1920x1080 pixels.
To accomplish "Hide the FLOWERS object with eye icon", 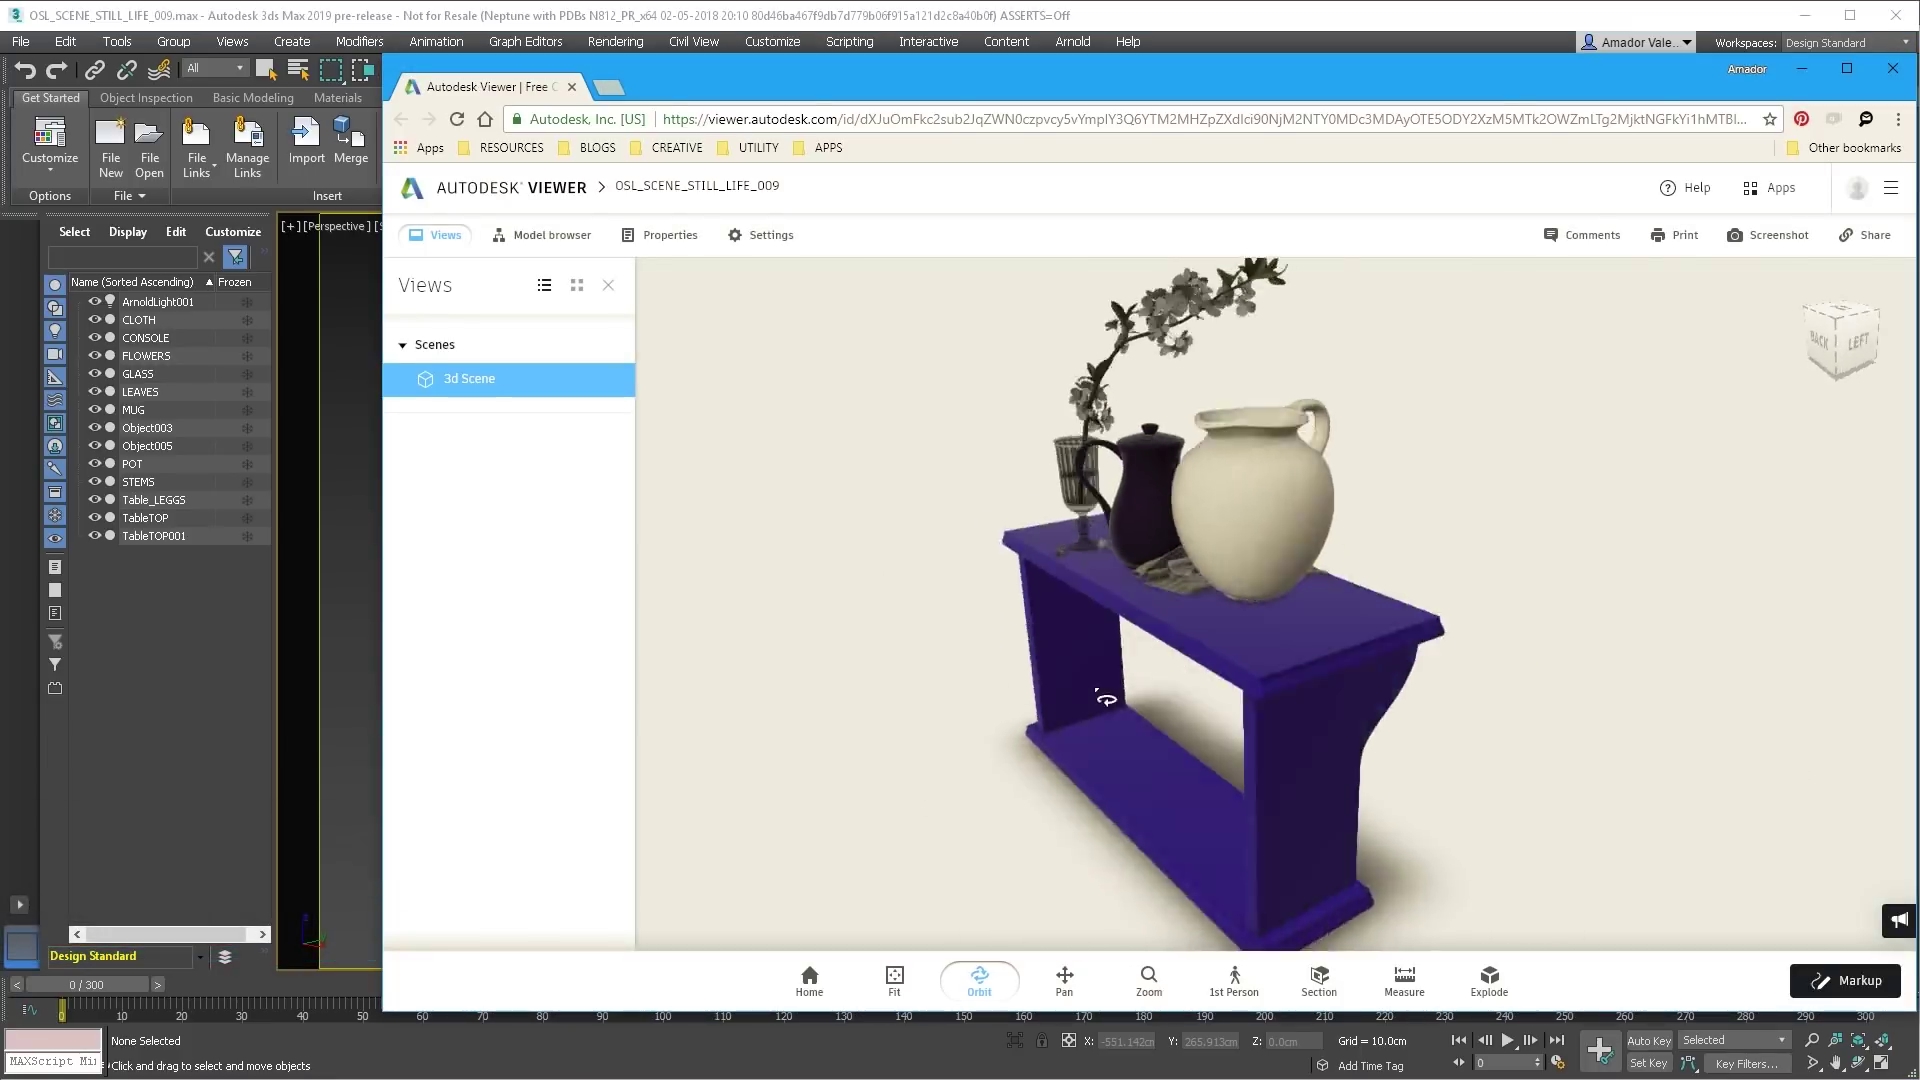I will coord(95,355).
